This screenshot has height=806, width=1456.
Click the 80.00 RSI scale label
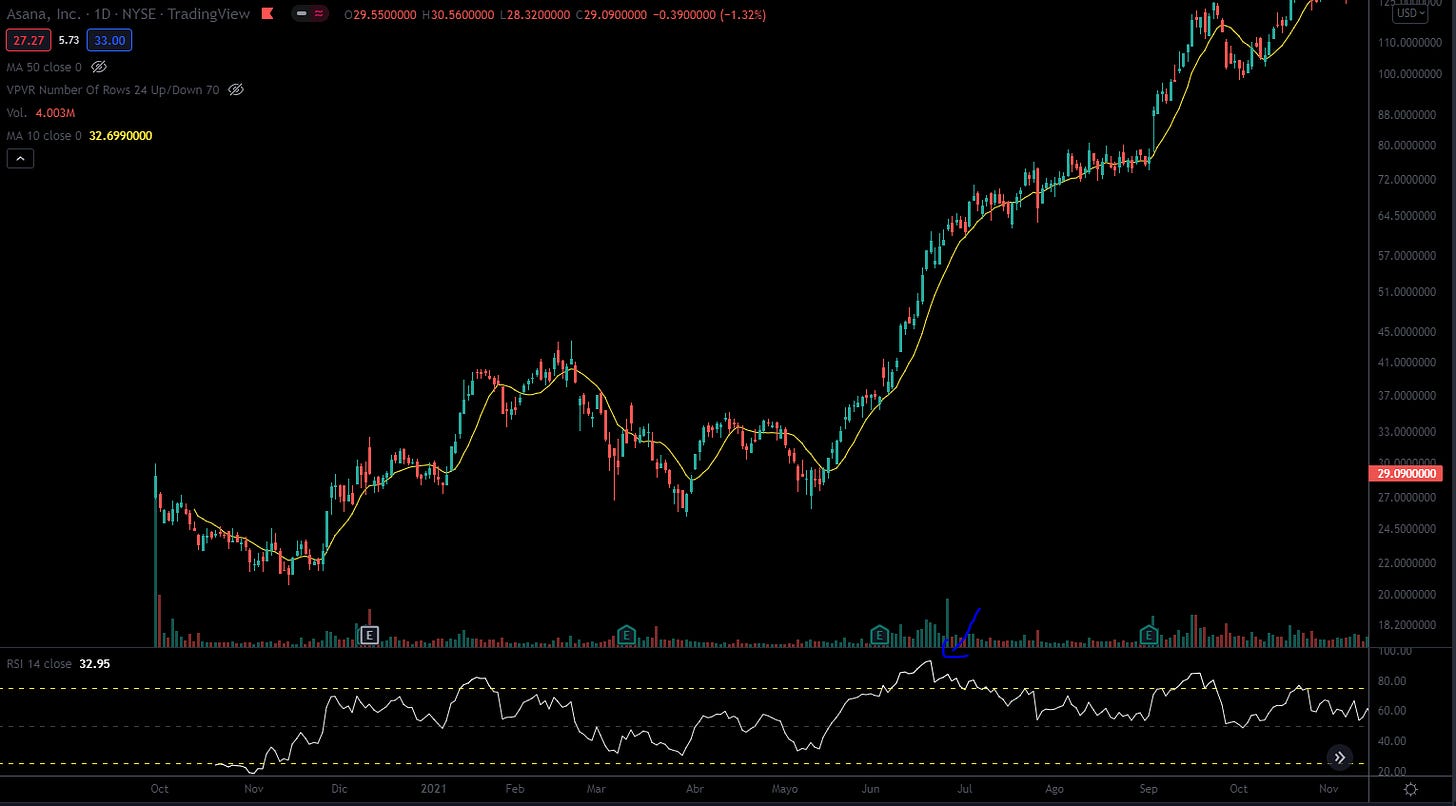(1392, 681)
